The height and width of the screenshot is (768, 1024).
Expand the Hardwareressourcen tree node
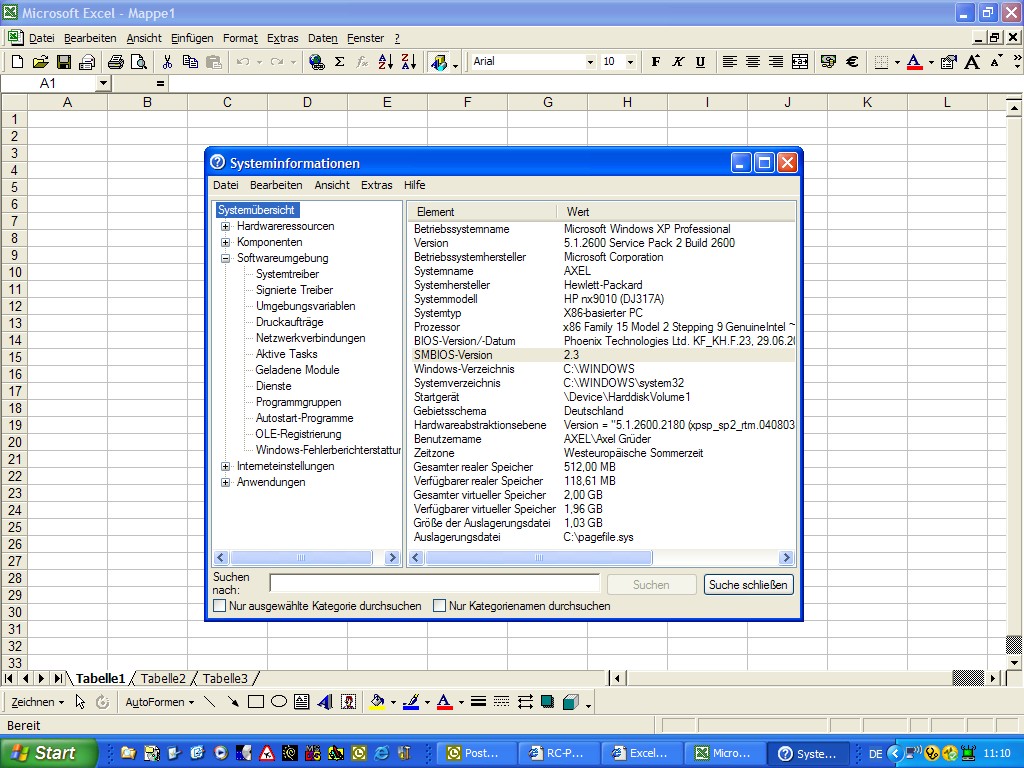(x=226, y=226)
